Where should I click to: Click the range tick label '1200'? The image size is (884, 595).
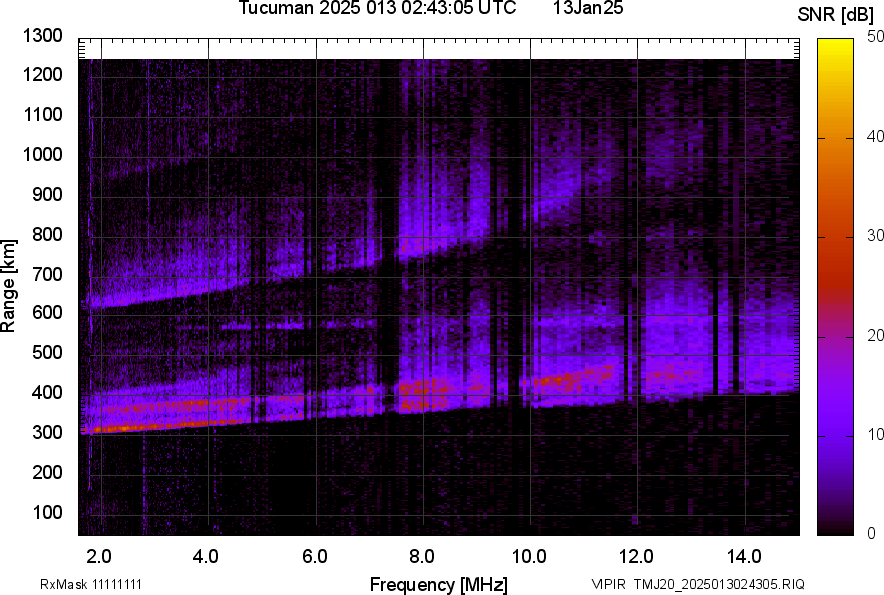(x=42, y=74)
